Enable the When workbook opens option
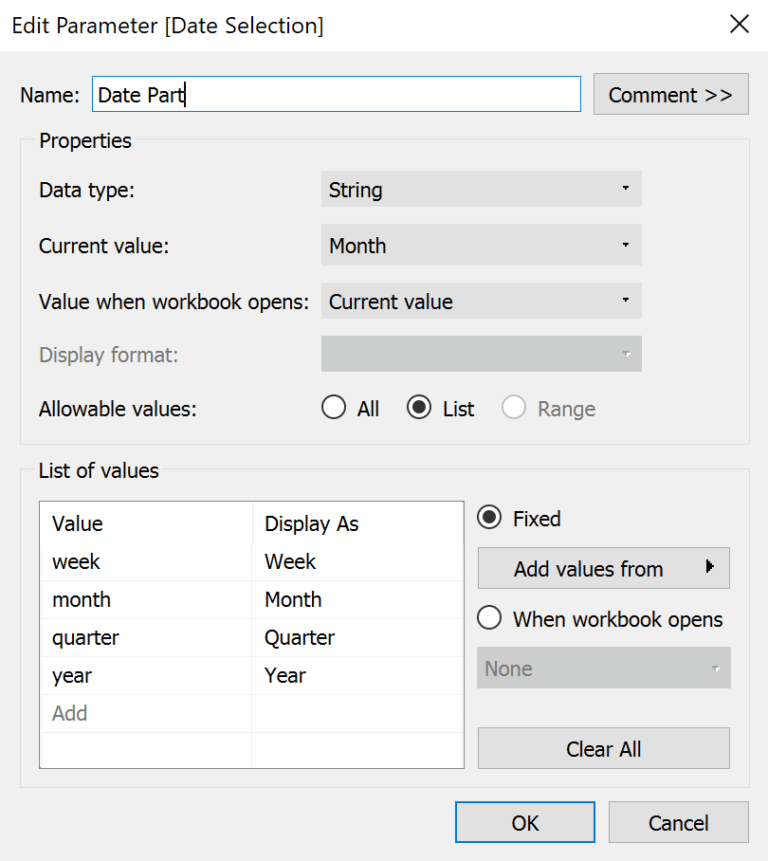 (x=489, y=618)
